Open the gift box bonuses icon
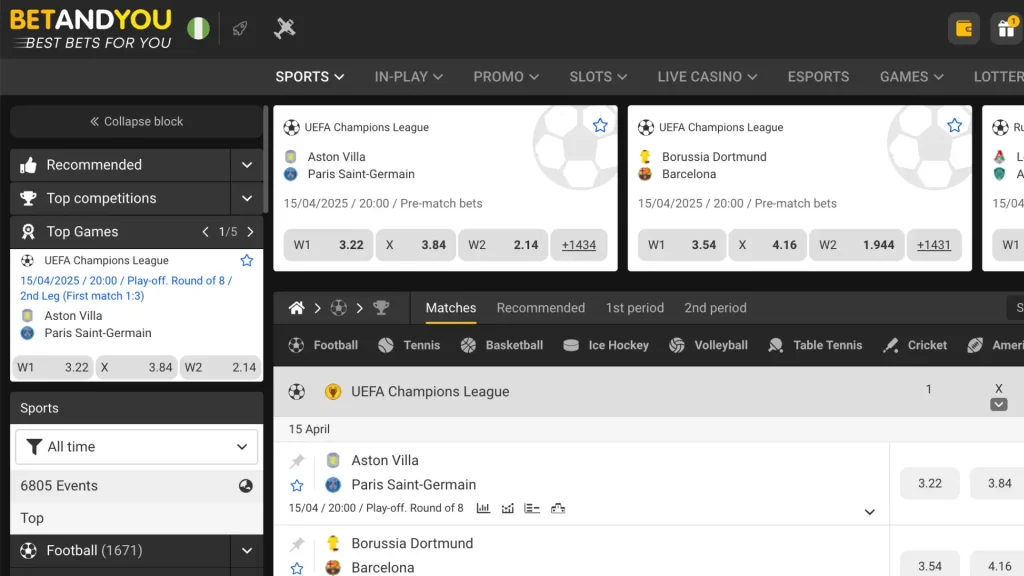The height and width of the screenshot is (576, 1024). coord(1006,29)
